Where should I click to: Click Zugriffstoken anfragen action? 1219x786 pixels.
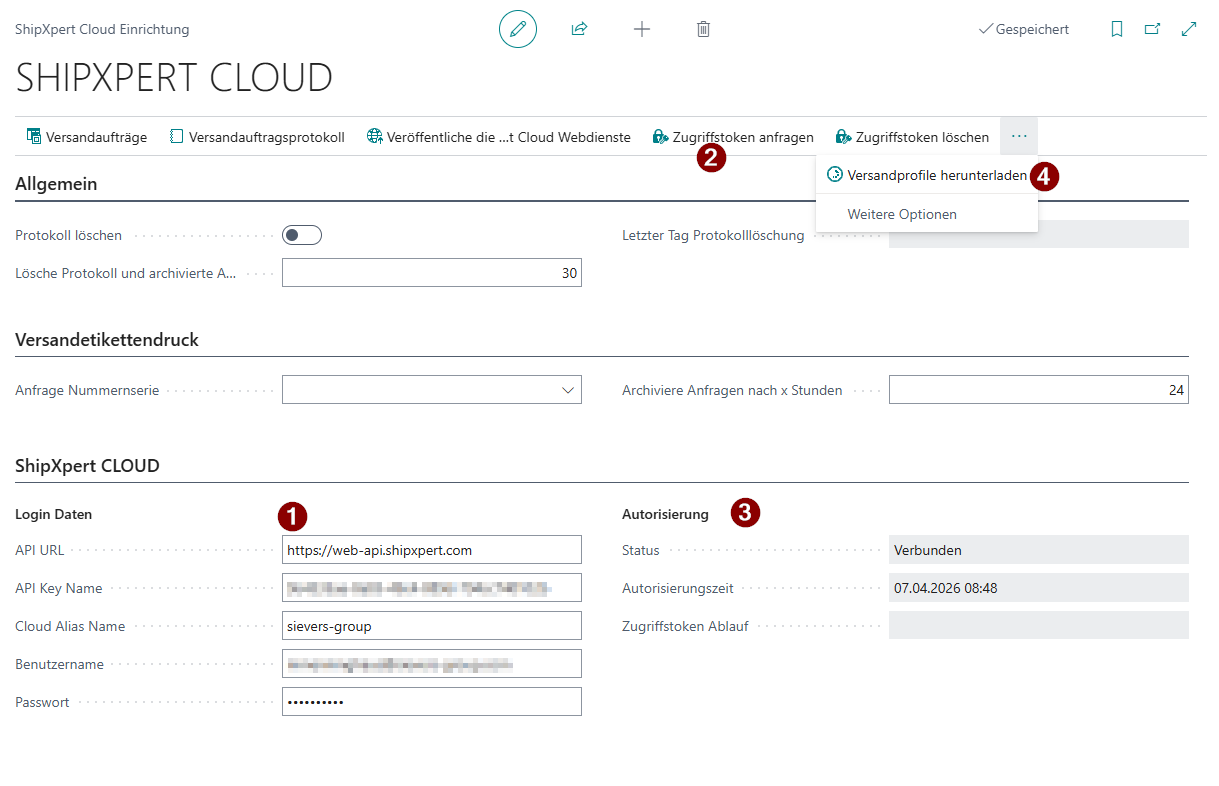click(733, 137)
